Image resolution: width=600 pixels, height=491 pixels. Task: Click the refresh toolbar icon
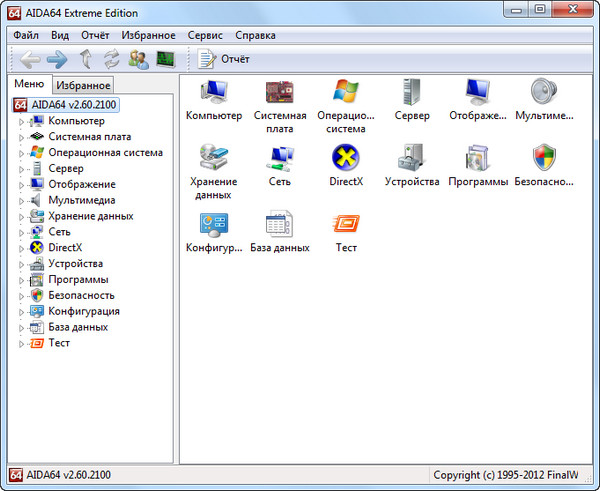(x=111, y=59)
